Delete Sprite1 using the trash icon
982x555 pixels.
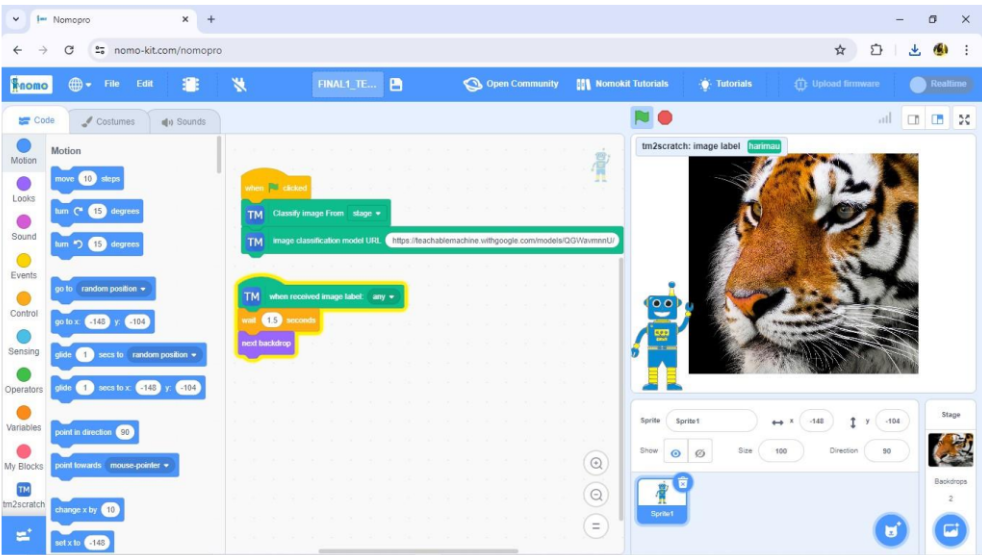pyautogui.click(x=683, y=482)
